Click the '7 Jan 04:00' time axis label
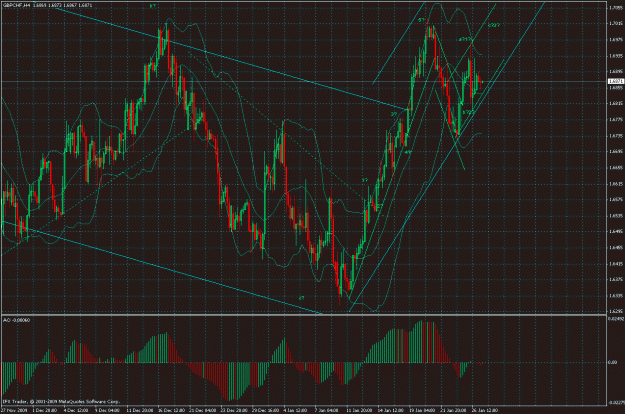 [326, 410]
